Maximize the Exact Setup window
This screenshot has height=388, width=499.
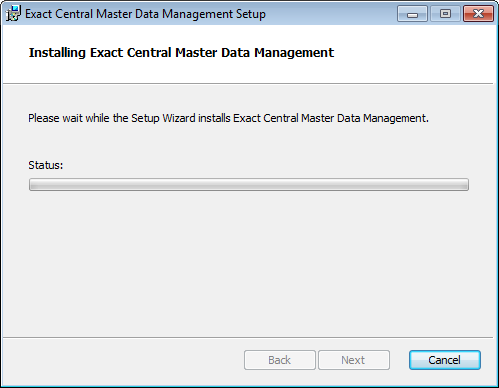445,14
